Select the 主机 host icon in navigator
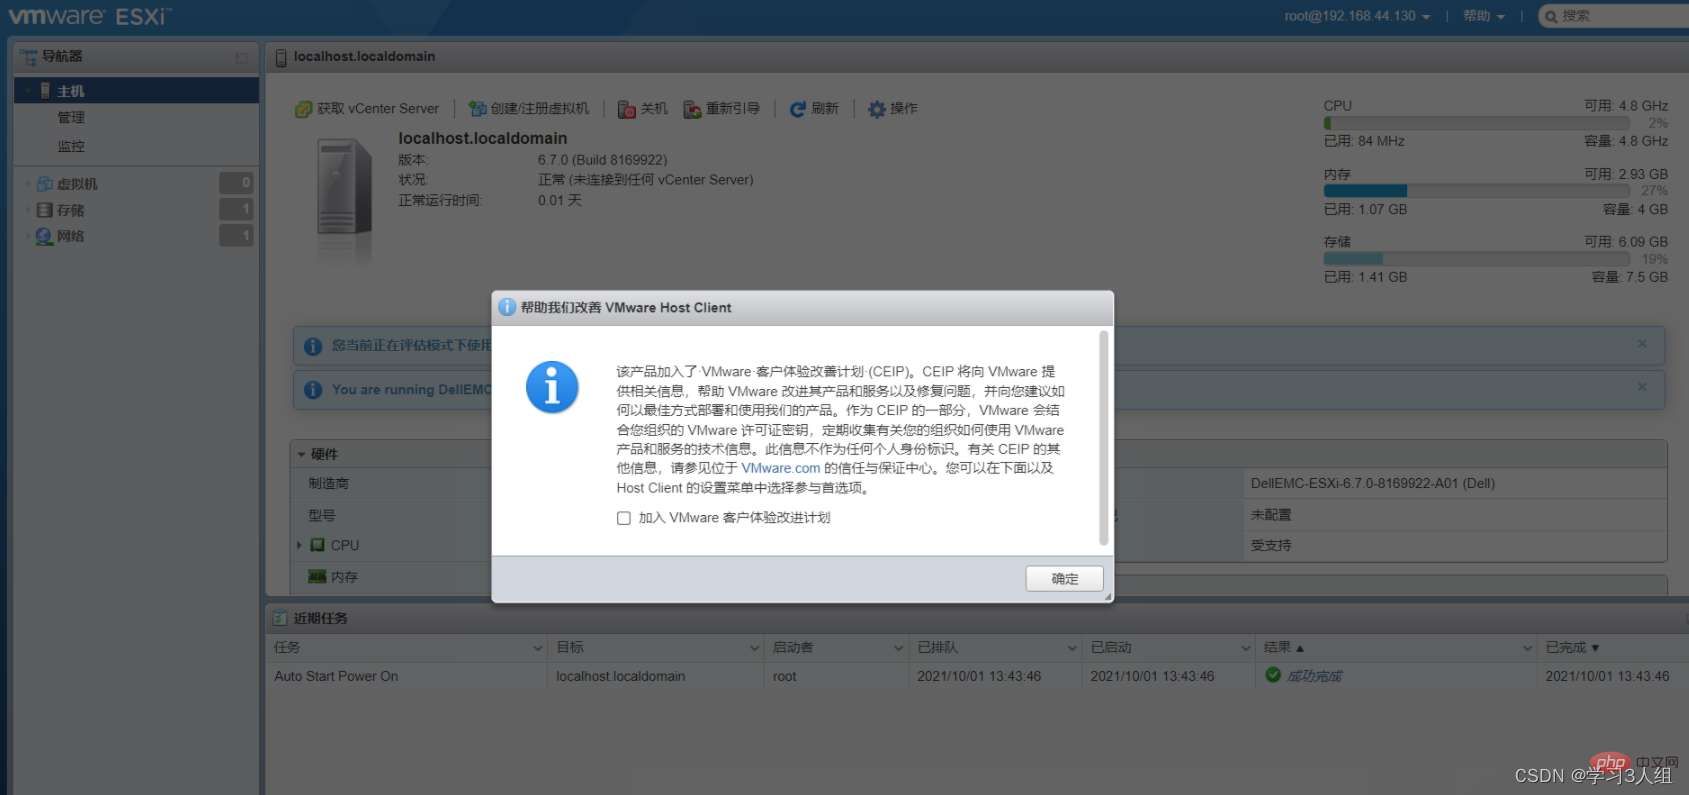 point(45,91)
